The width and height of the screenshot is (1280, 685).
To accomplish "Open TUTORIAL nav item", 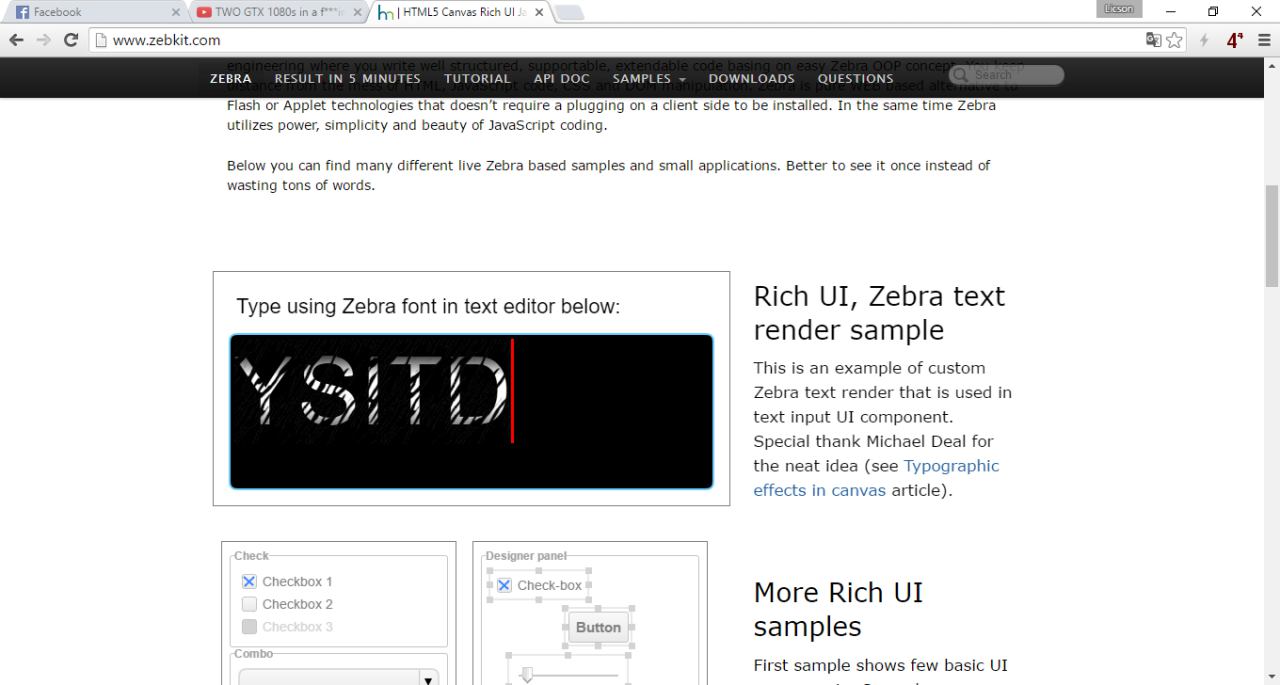I will click(477, 78).
